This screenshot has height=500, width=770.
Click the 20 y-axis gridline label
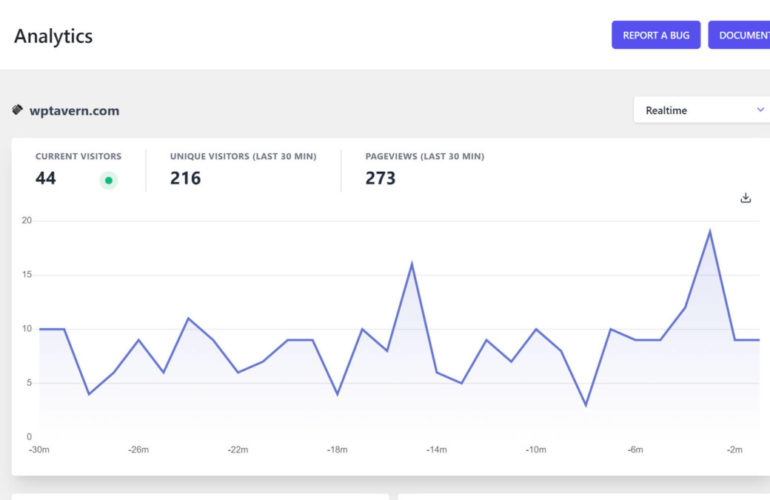click(27, 220)
